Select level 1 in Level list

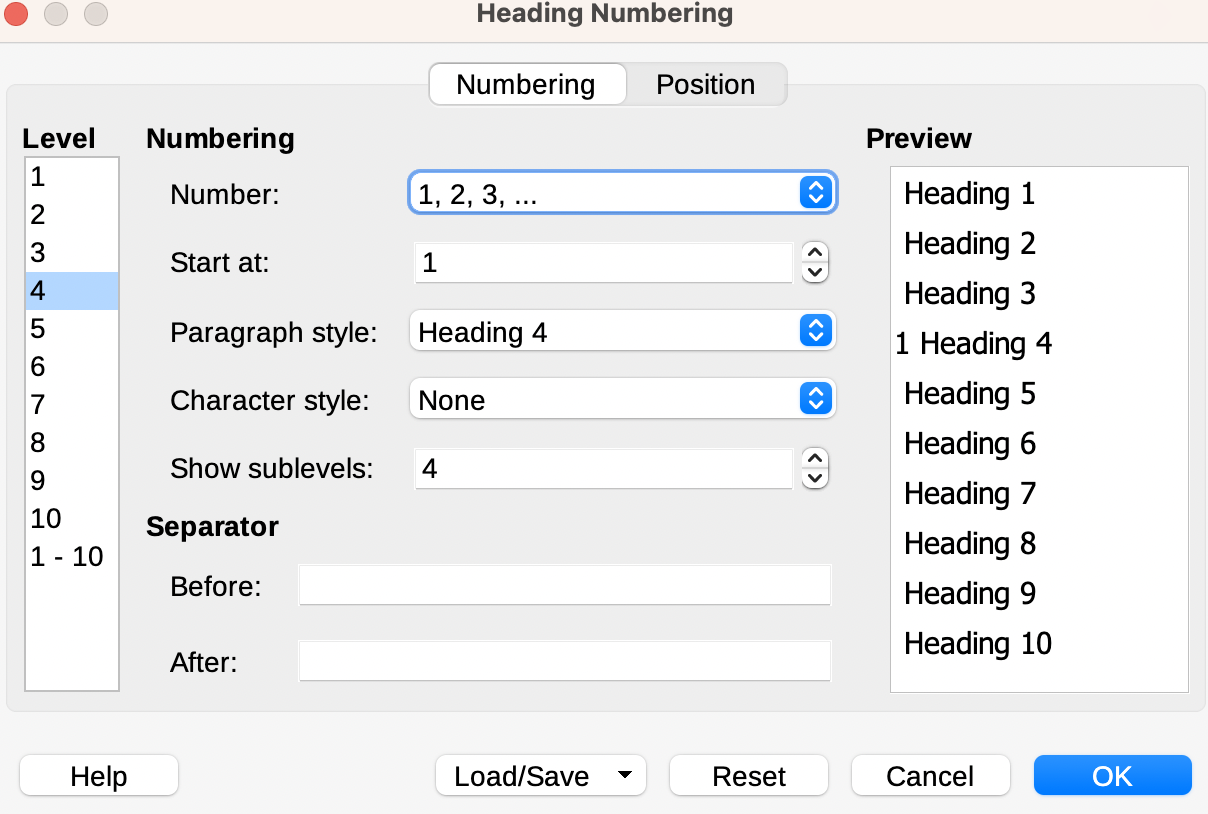point(72,177)
